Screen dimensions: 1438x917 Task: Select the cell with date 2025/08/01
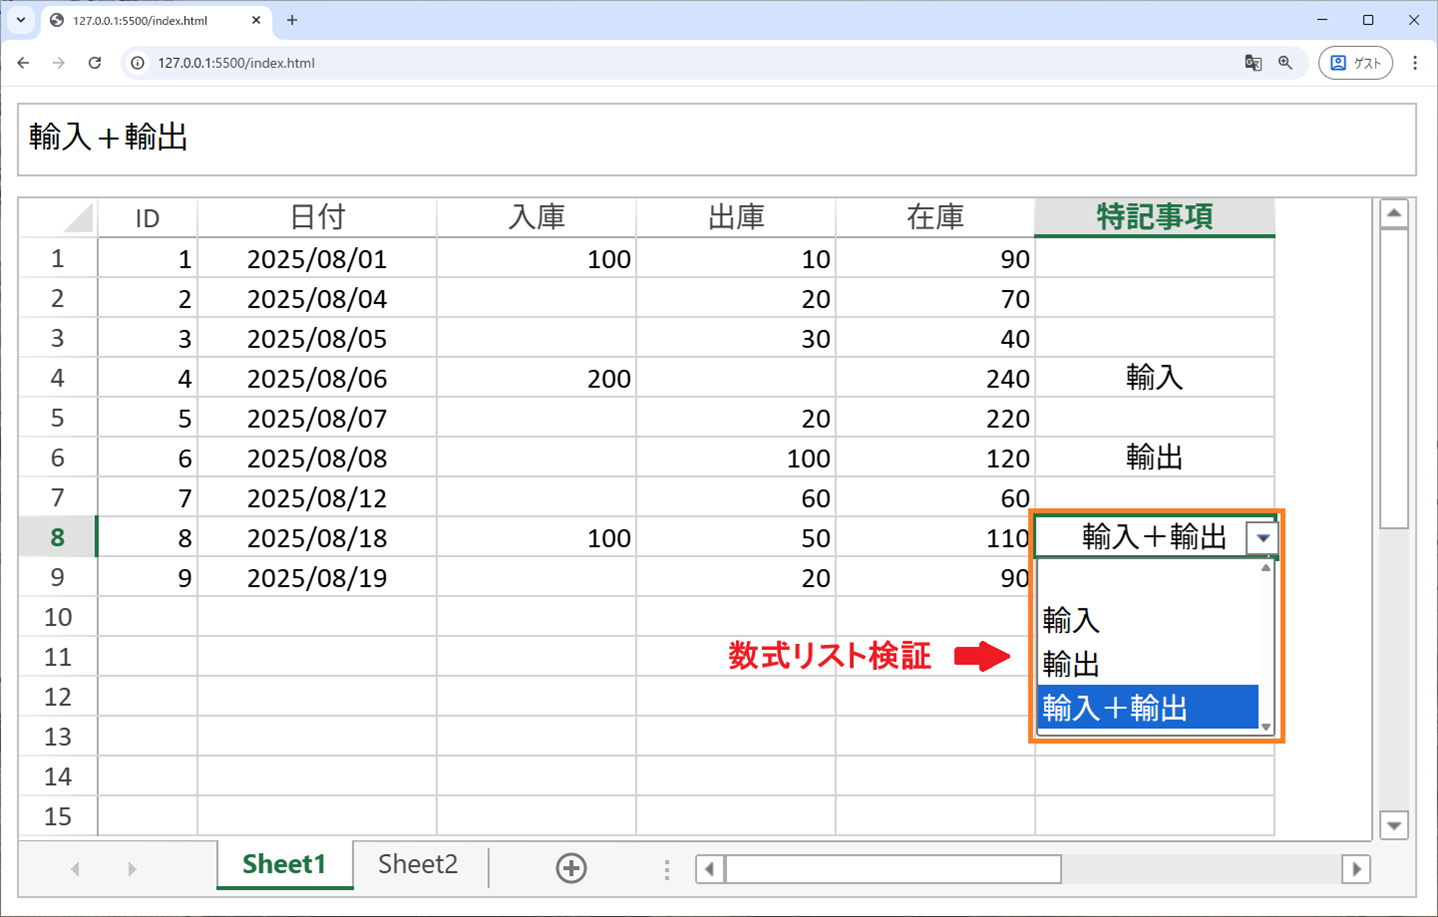point(317,259)
